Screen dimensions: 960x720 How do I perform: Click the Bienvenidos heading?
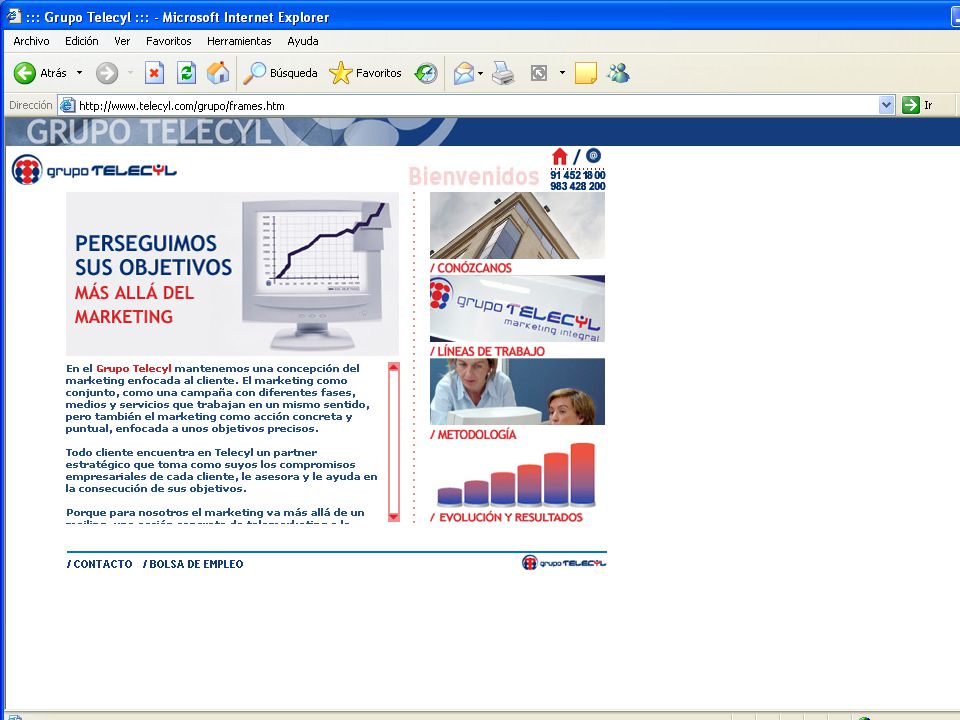pos(474,176)
